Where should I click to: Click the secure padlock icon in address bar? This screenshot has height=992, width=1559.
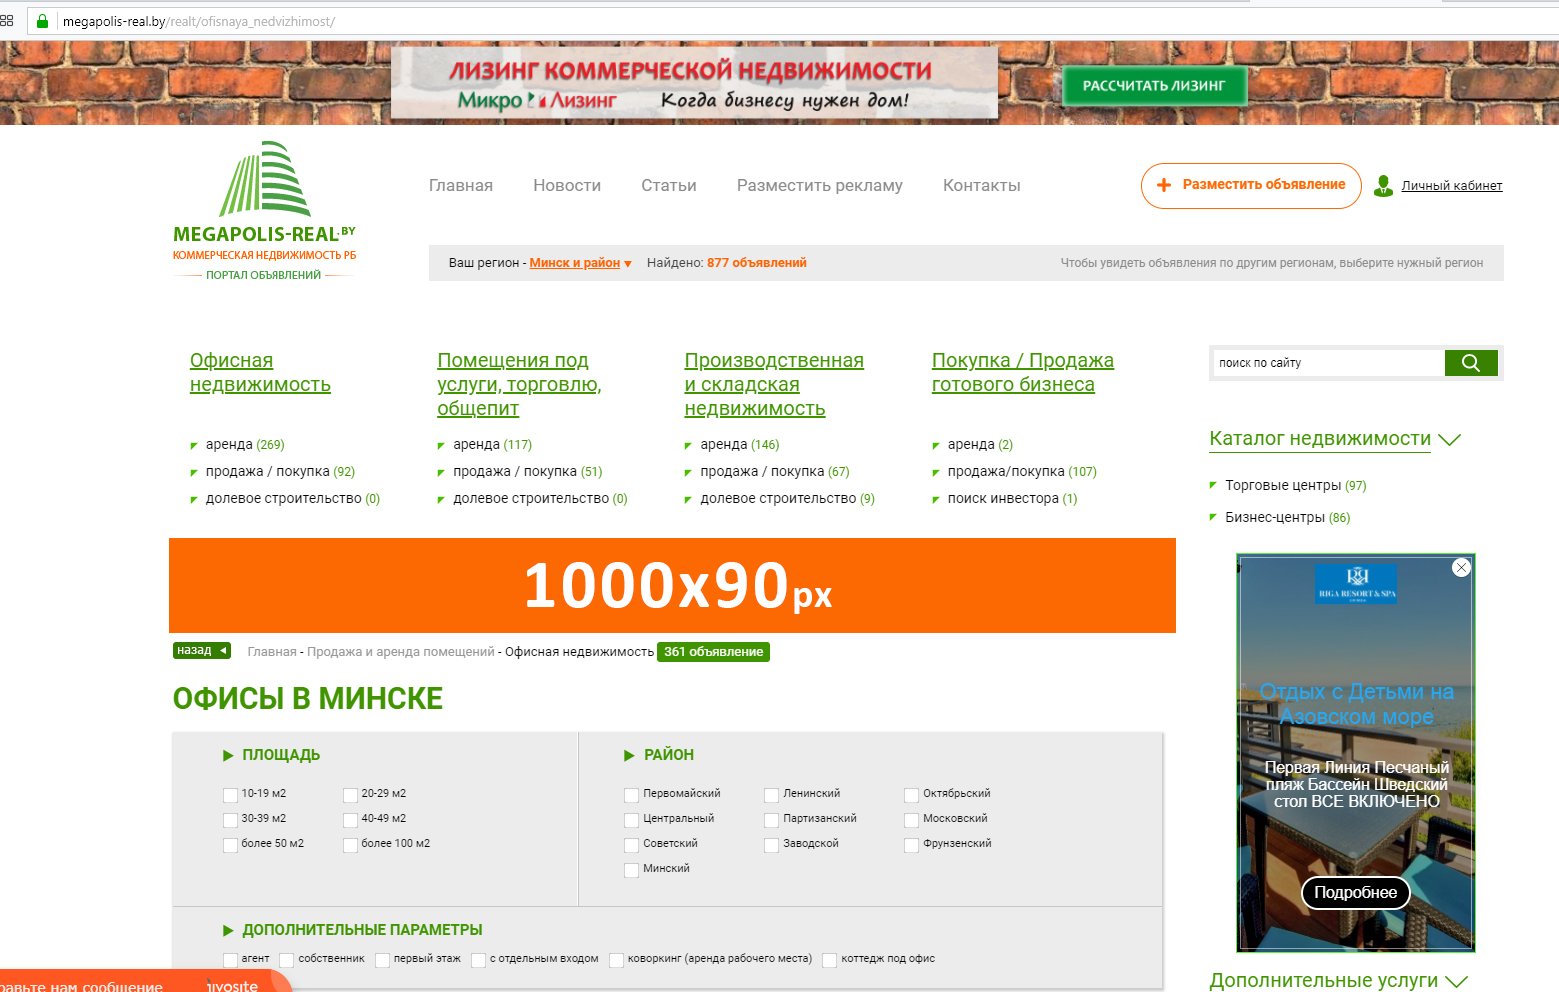(x=42, y=21)
